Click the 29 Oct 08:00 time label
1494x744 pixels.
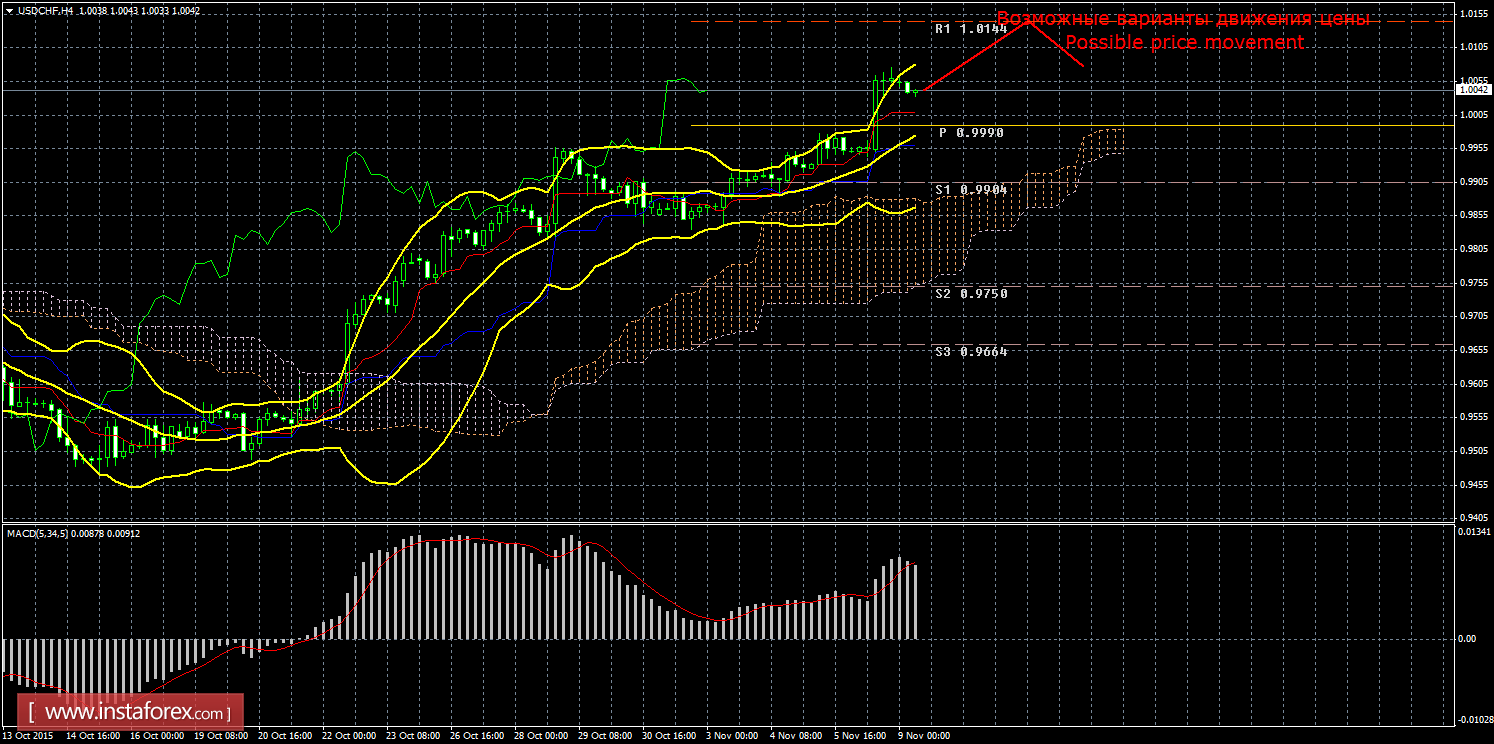(603, 736)
